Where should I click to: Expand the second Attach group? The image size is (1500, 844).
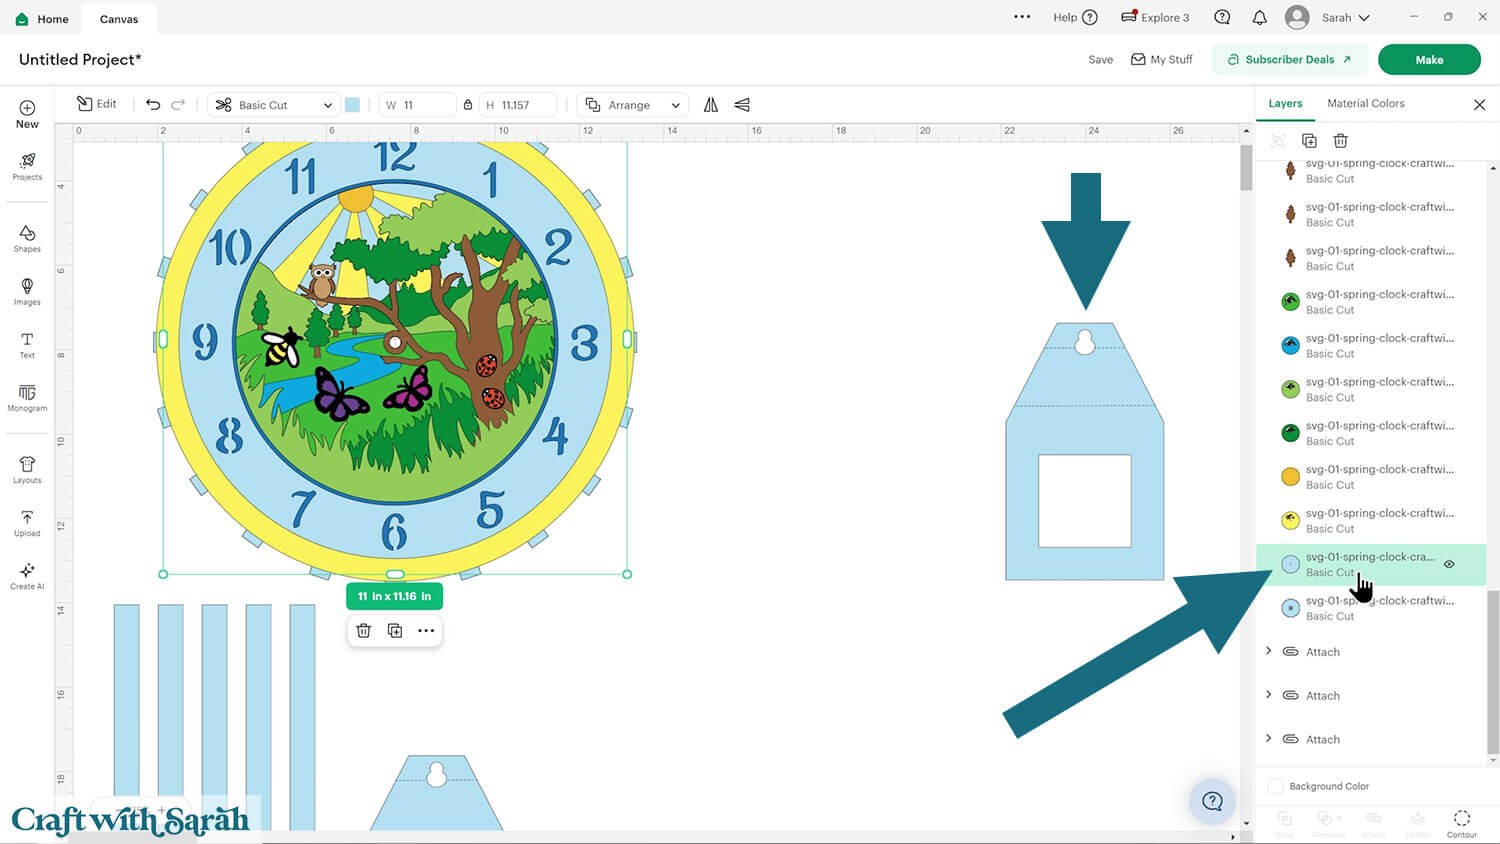[1269, 695]
